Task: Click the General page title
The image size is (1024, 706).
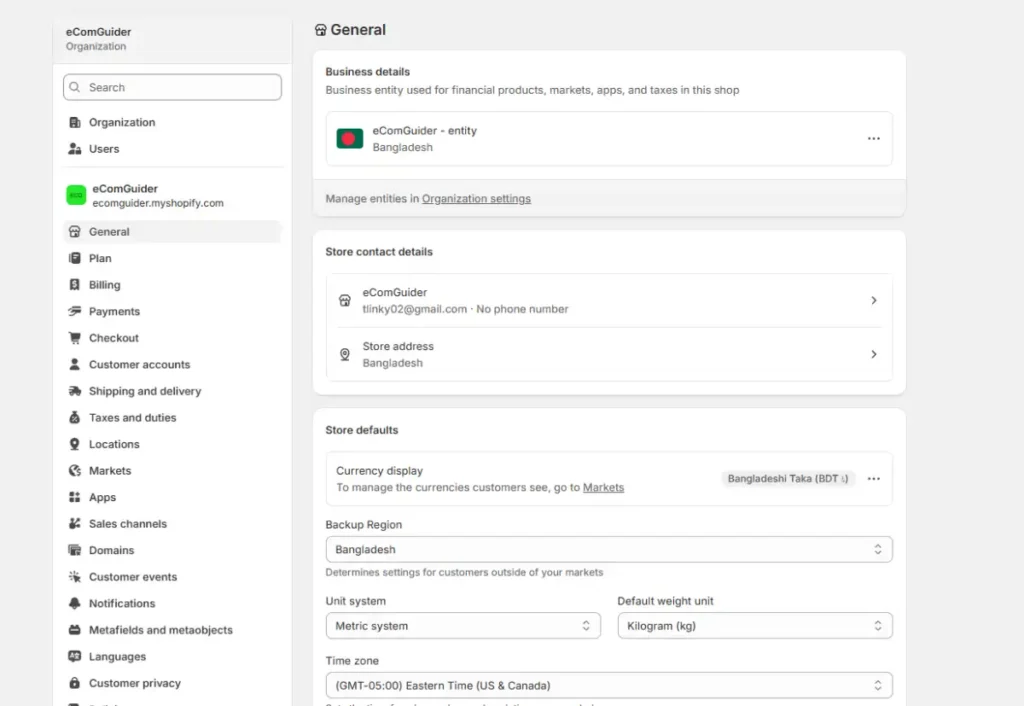Action: click(x=358, y=29)
